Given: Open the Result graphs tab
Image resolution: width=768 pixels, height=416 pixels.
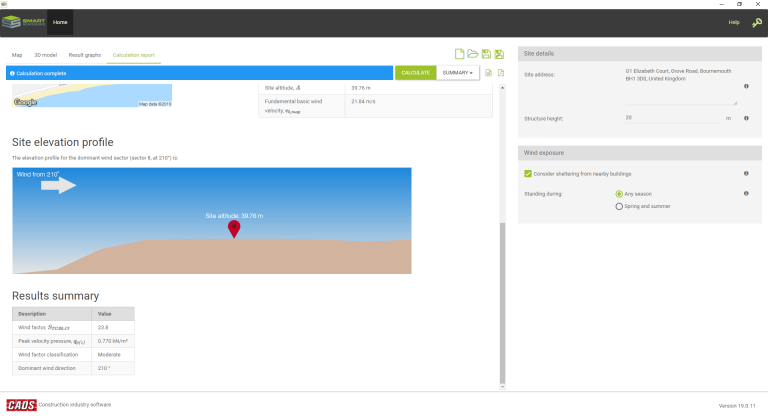Looking at the screenshot, I should point(84,55).
